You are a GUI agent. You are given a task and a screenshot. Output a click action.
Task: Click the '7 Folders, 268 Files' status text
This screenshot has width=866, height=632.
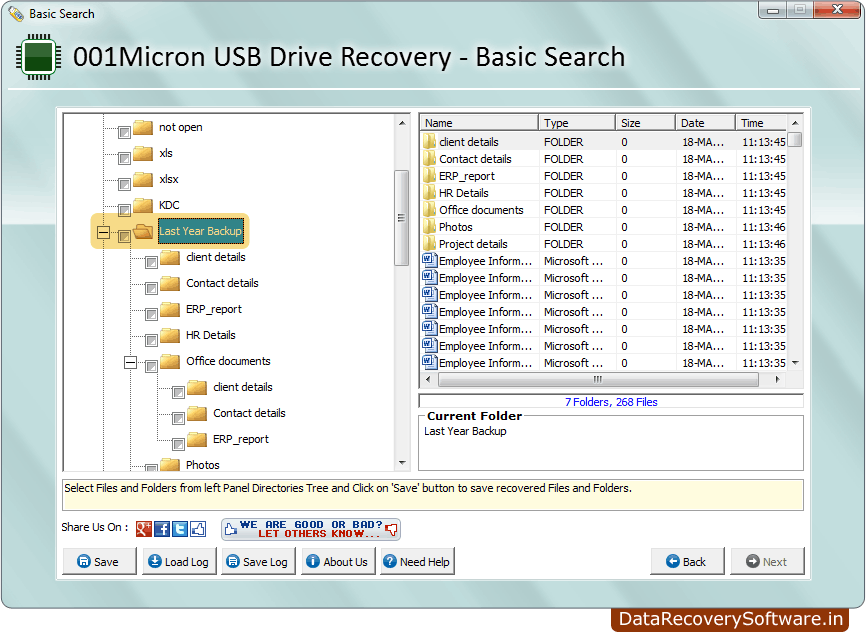tap(611, 402)
